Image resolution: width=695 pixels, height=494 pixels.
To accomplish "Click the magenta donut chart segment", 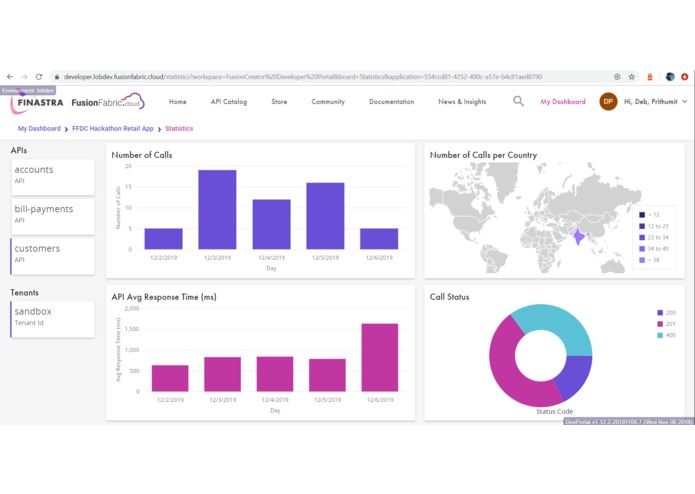I will [505, 370].
